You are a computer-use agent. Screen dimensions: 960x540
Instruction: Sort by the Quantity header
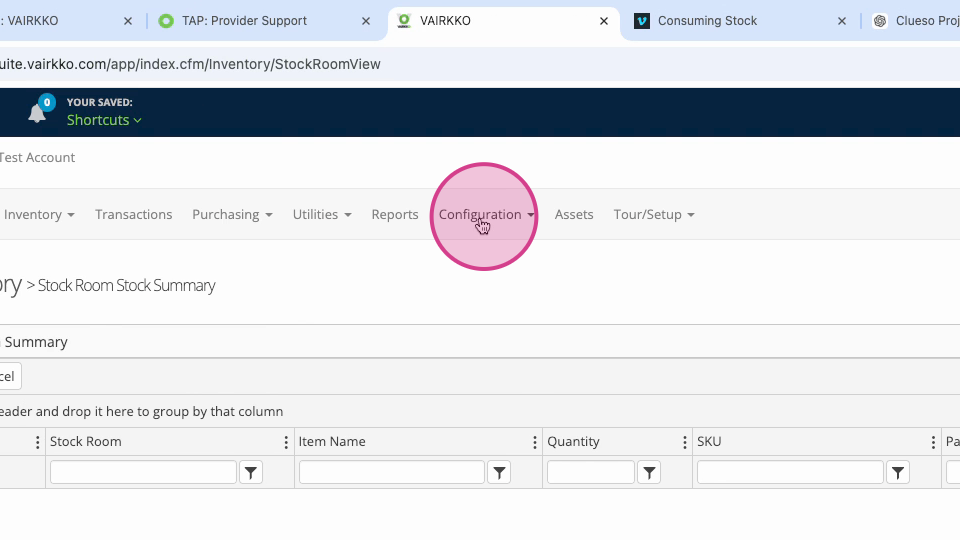point(573,441)
